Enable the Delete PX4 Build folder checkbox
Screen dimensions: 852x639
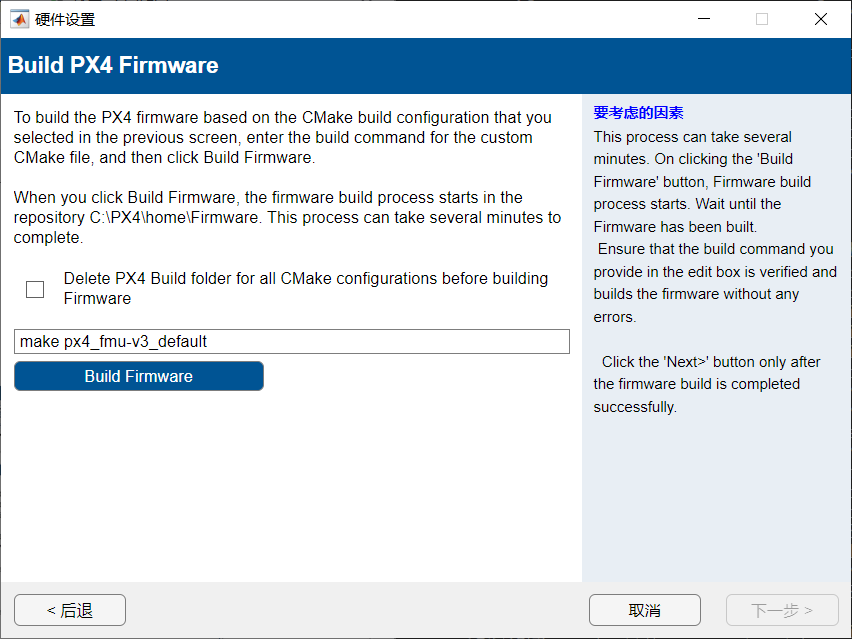35,289
